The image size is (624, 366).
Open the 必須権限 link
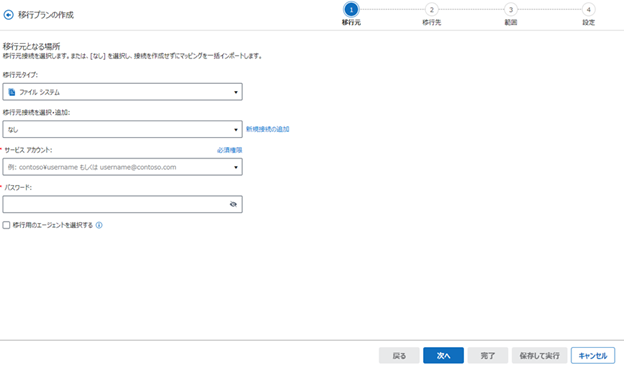(x=230, y=150)
